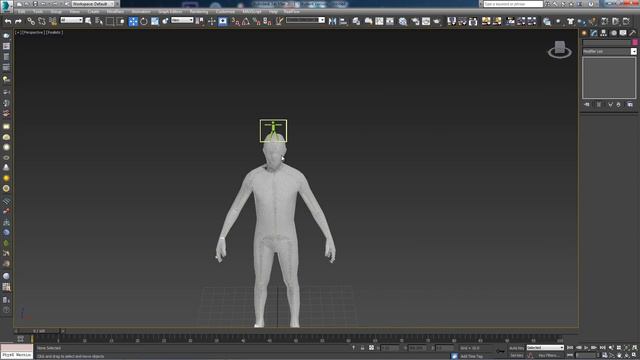This screenshot has height=360, width=640.
Task: Open the Material Editor from toolbar
Action: click(x=402, y=21)
